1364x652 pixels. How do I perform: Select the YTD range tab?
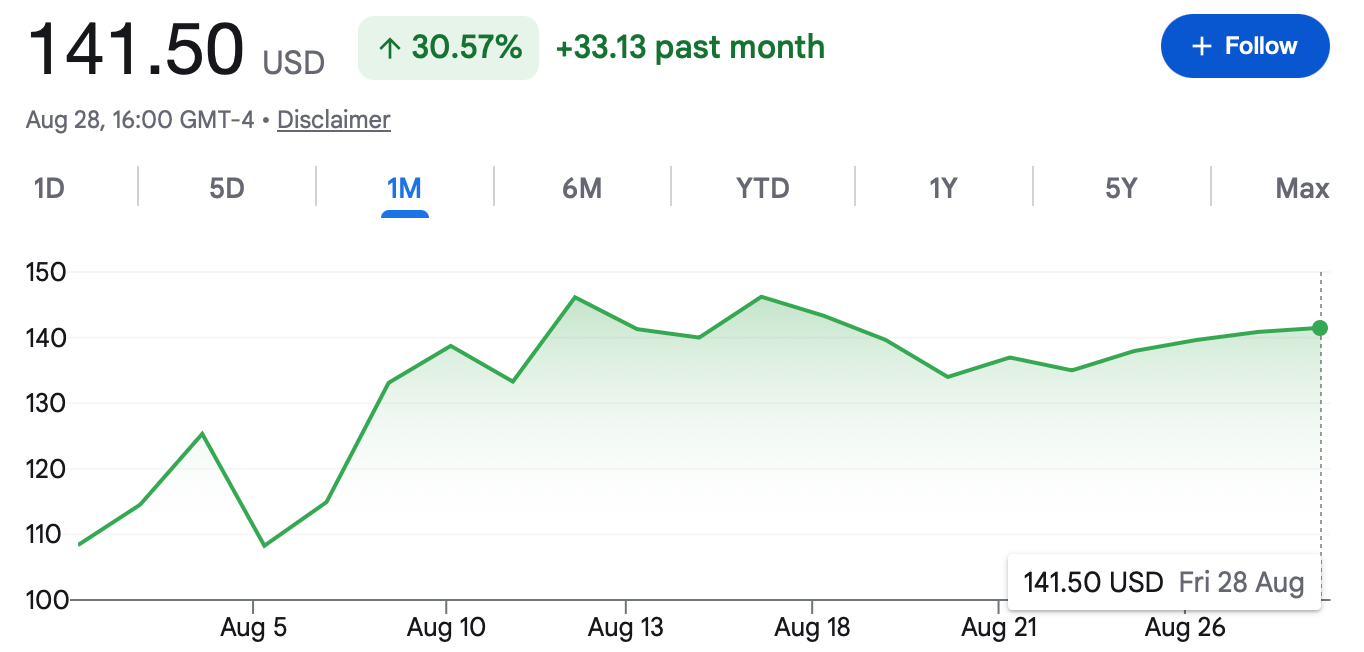coord(763,188)
